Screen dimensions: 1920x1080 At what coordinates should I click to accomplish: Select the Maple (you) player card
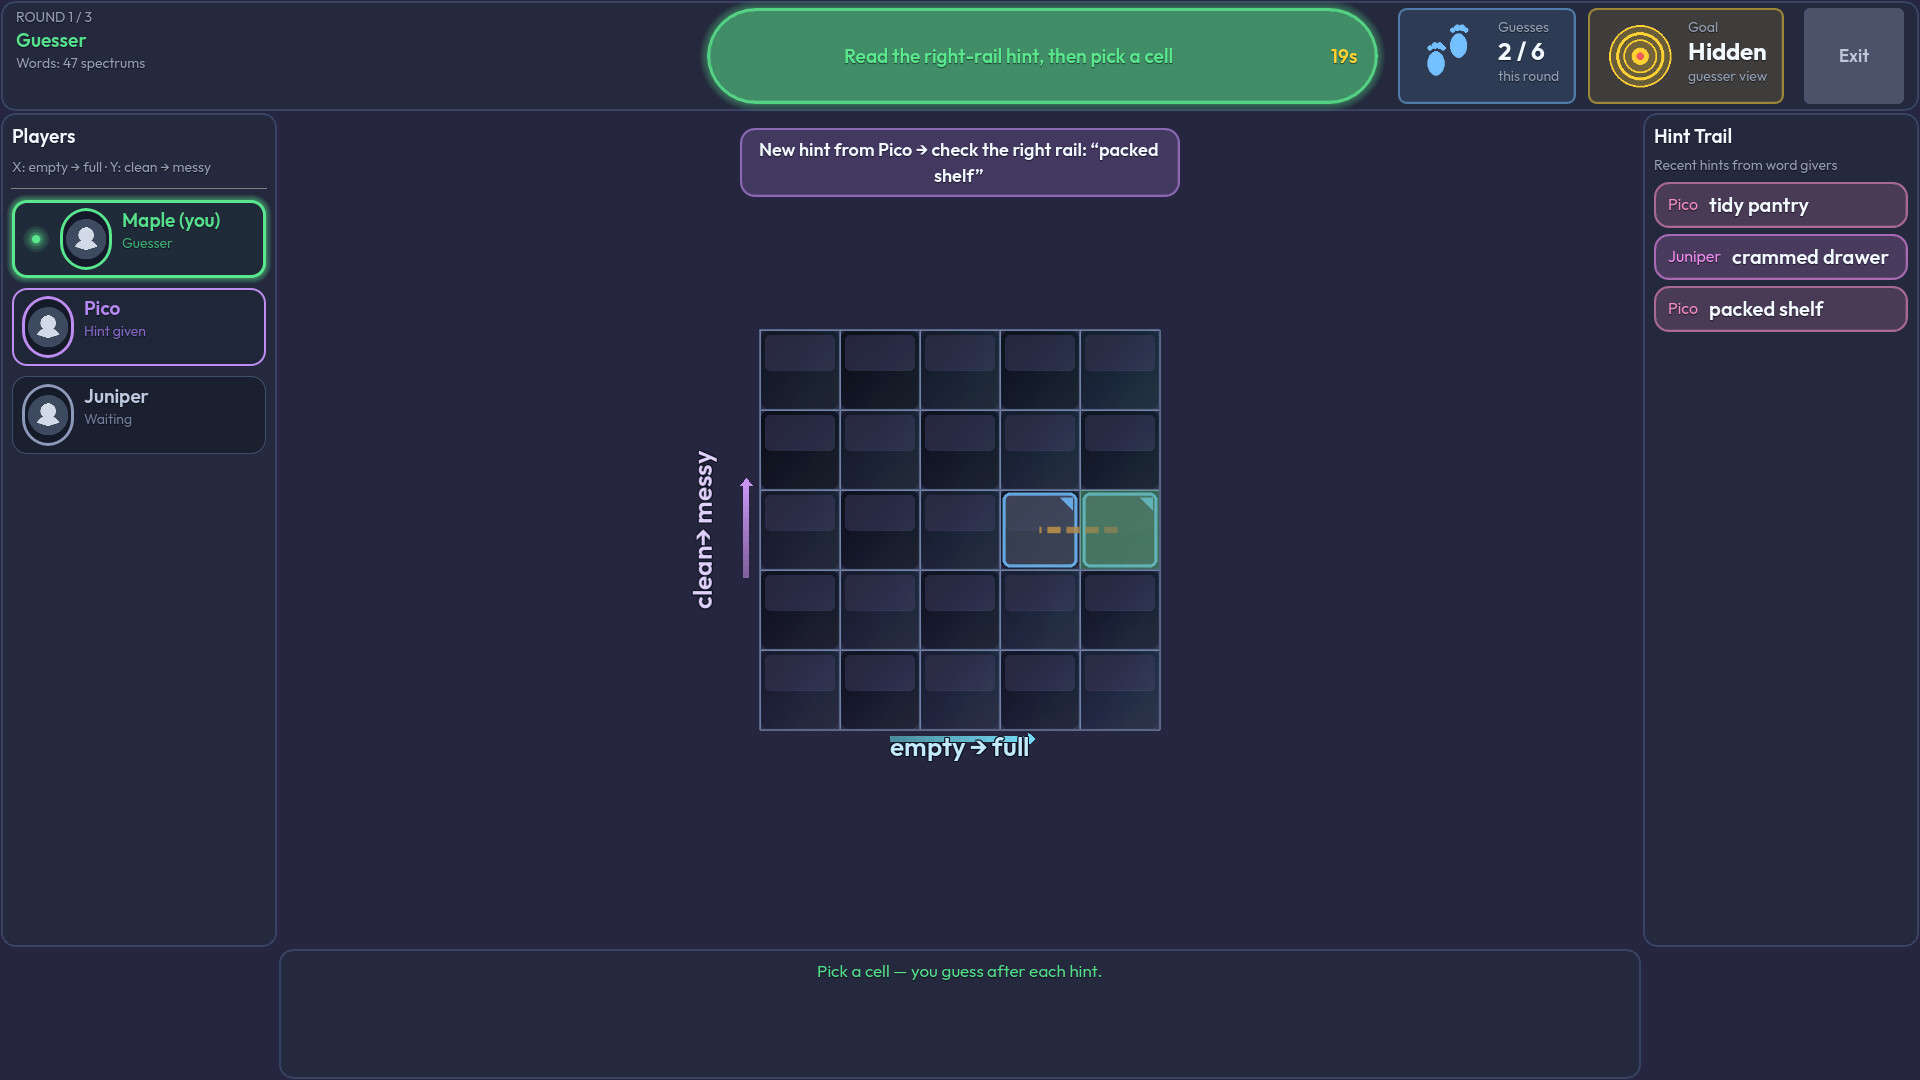139,239
